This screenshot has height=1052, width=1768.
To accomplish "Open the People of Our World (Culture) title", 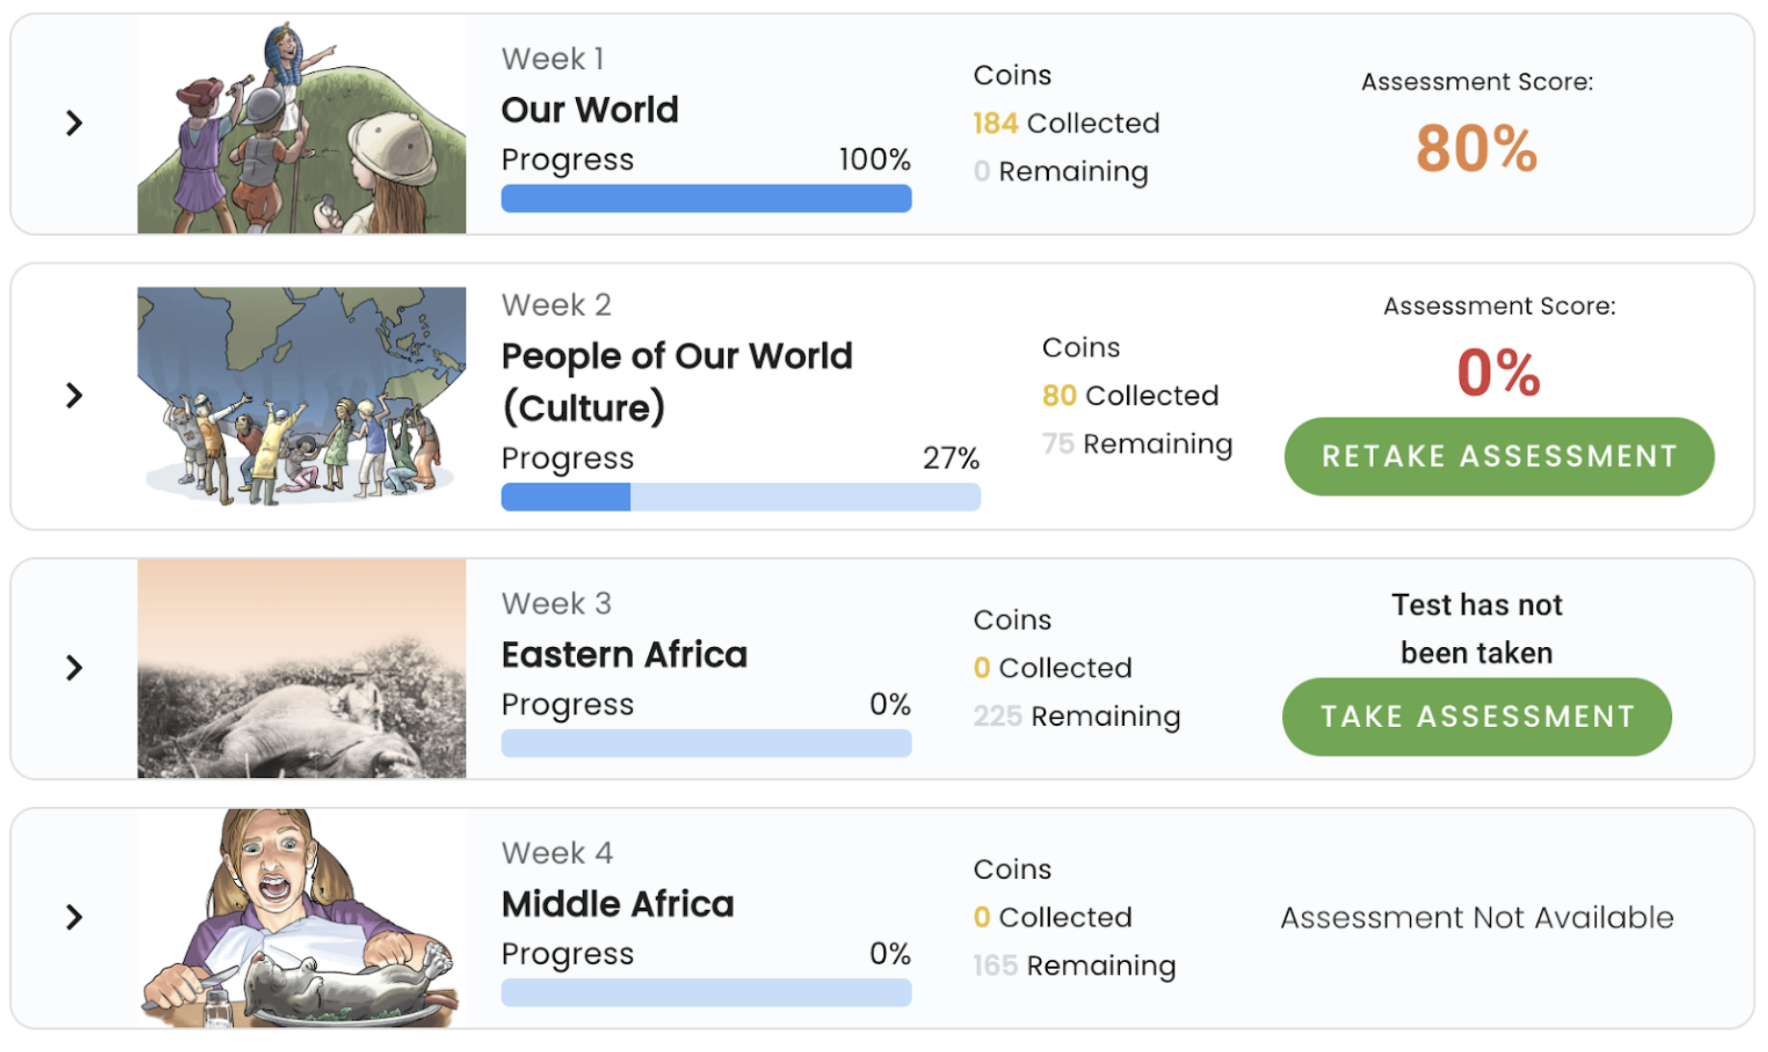I will pos(677,381).
